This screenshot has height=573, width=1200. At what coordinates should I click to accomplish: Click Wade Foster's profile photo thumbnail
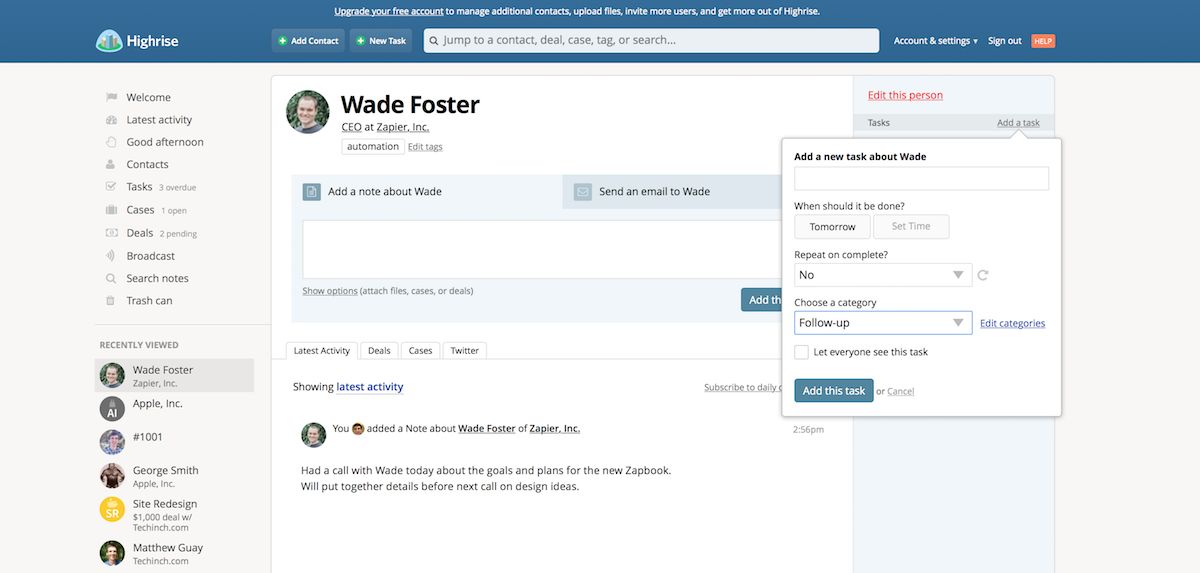click(308, 112)
